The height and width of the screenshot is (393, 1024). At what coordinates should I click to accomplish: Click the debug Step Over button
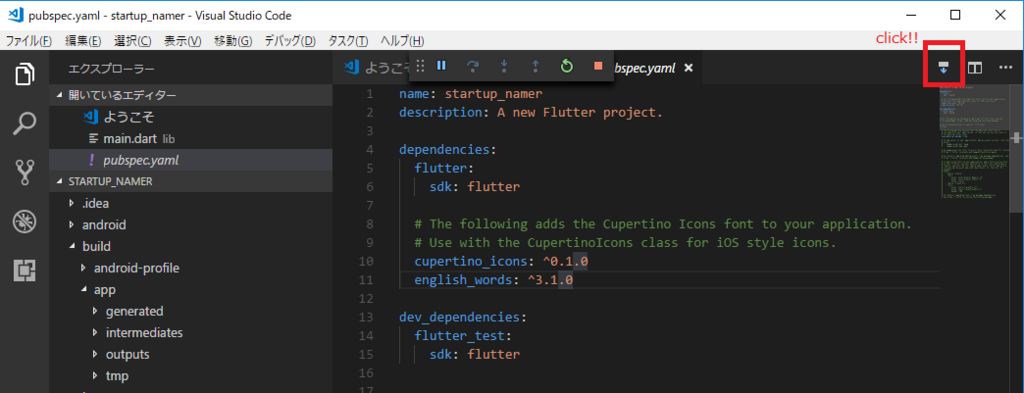(x=473, y=66)
